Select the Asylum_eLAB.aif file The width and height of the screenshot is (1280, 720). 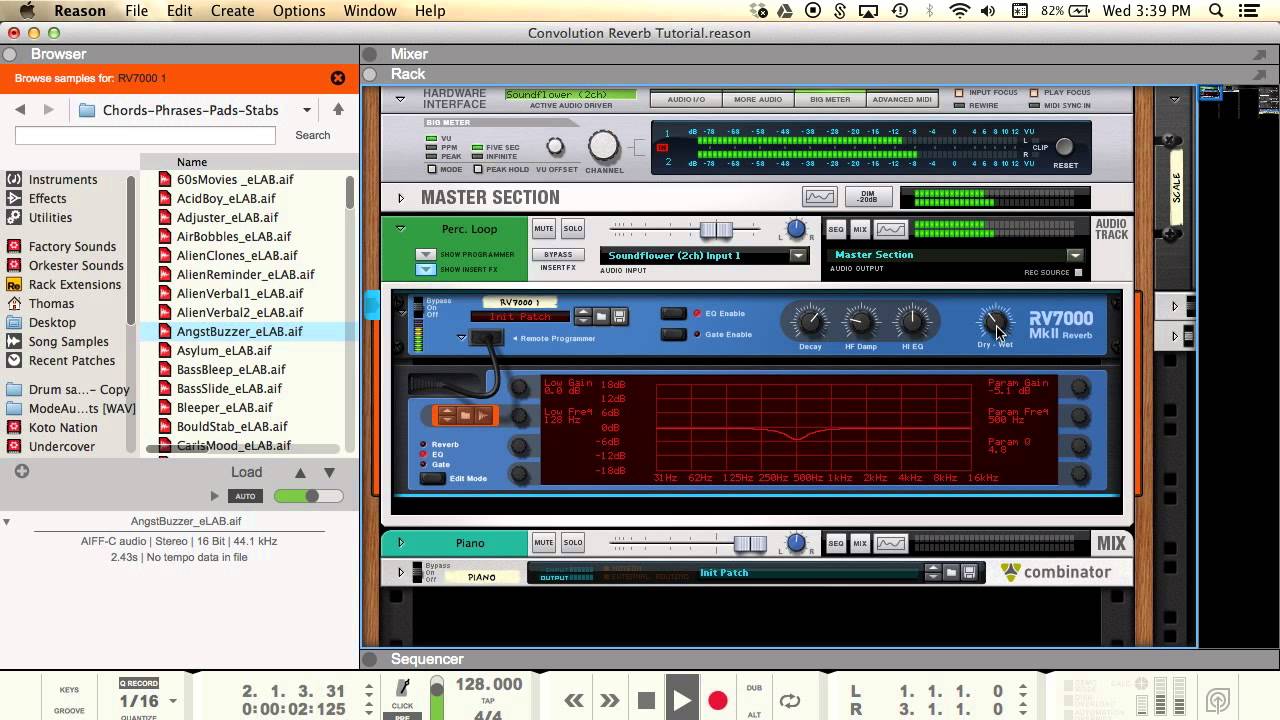pyautogui.click(x=224, y=351)
